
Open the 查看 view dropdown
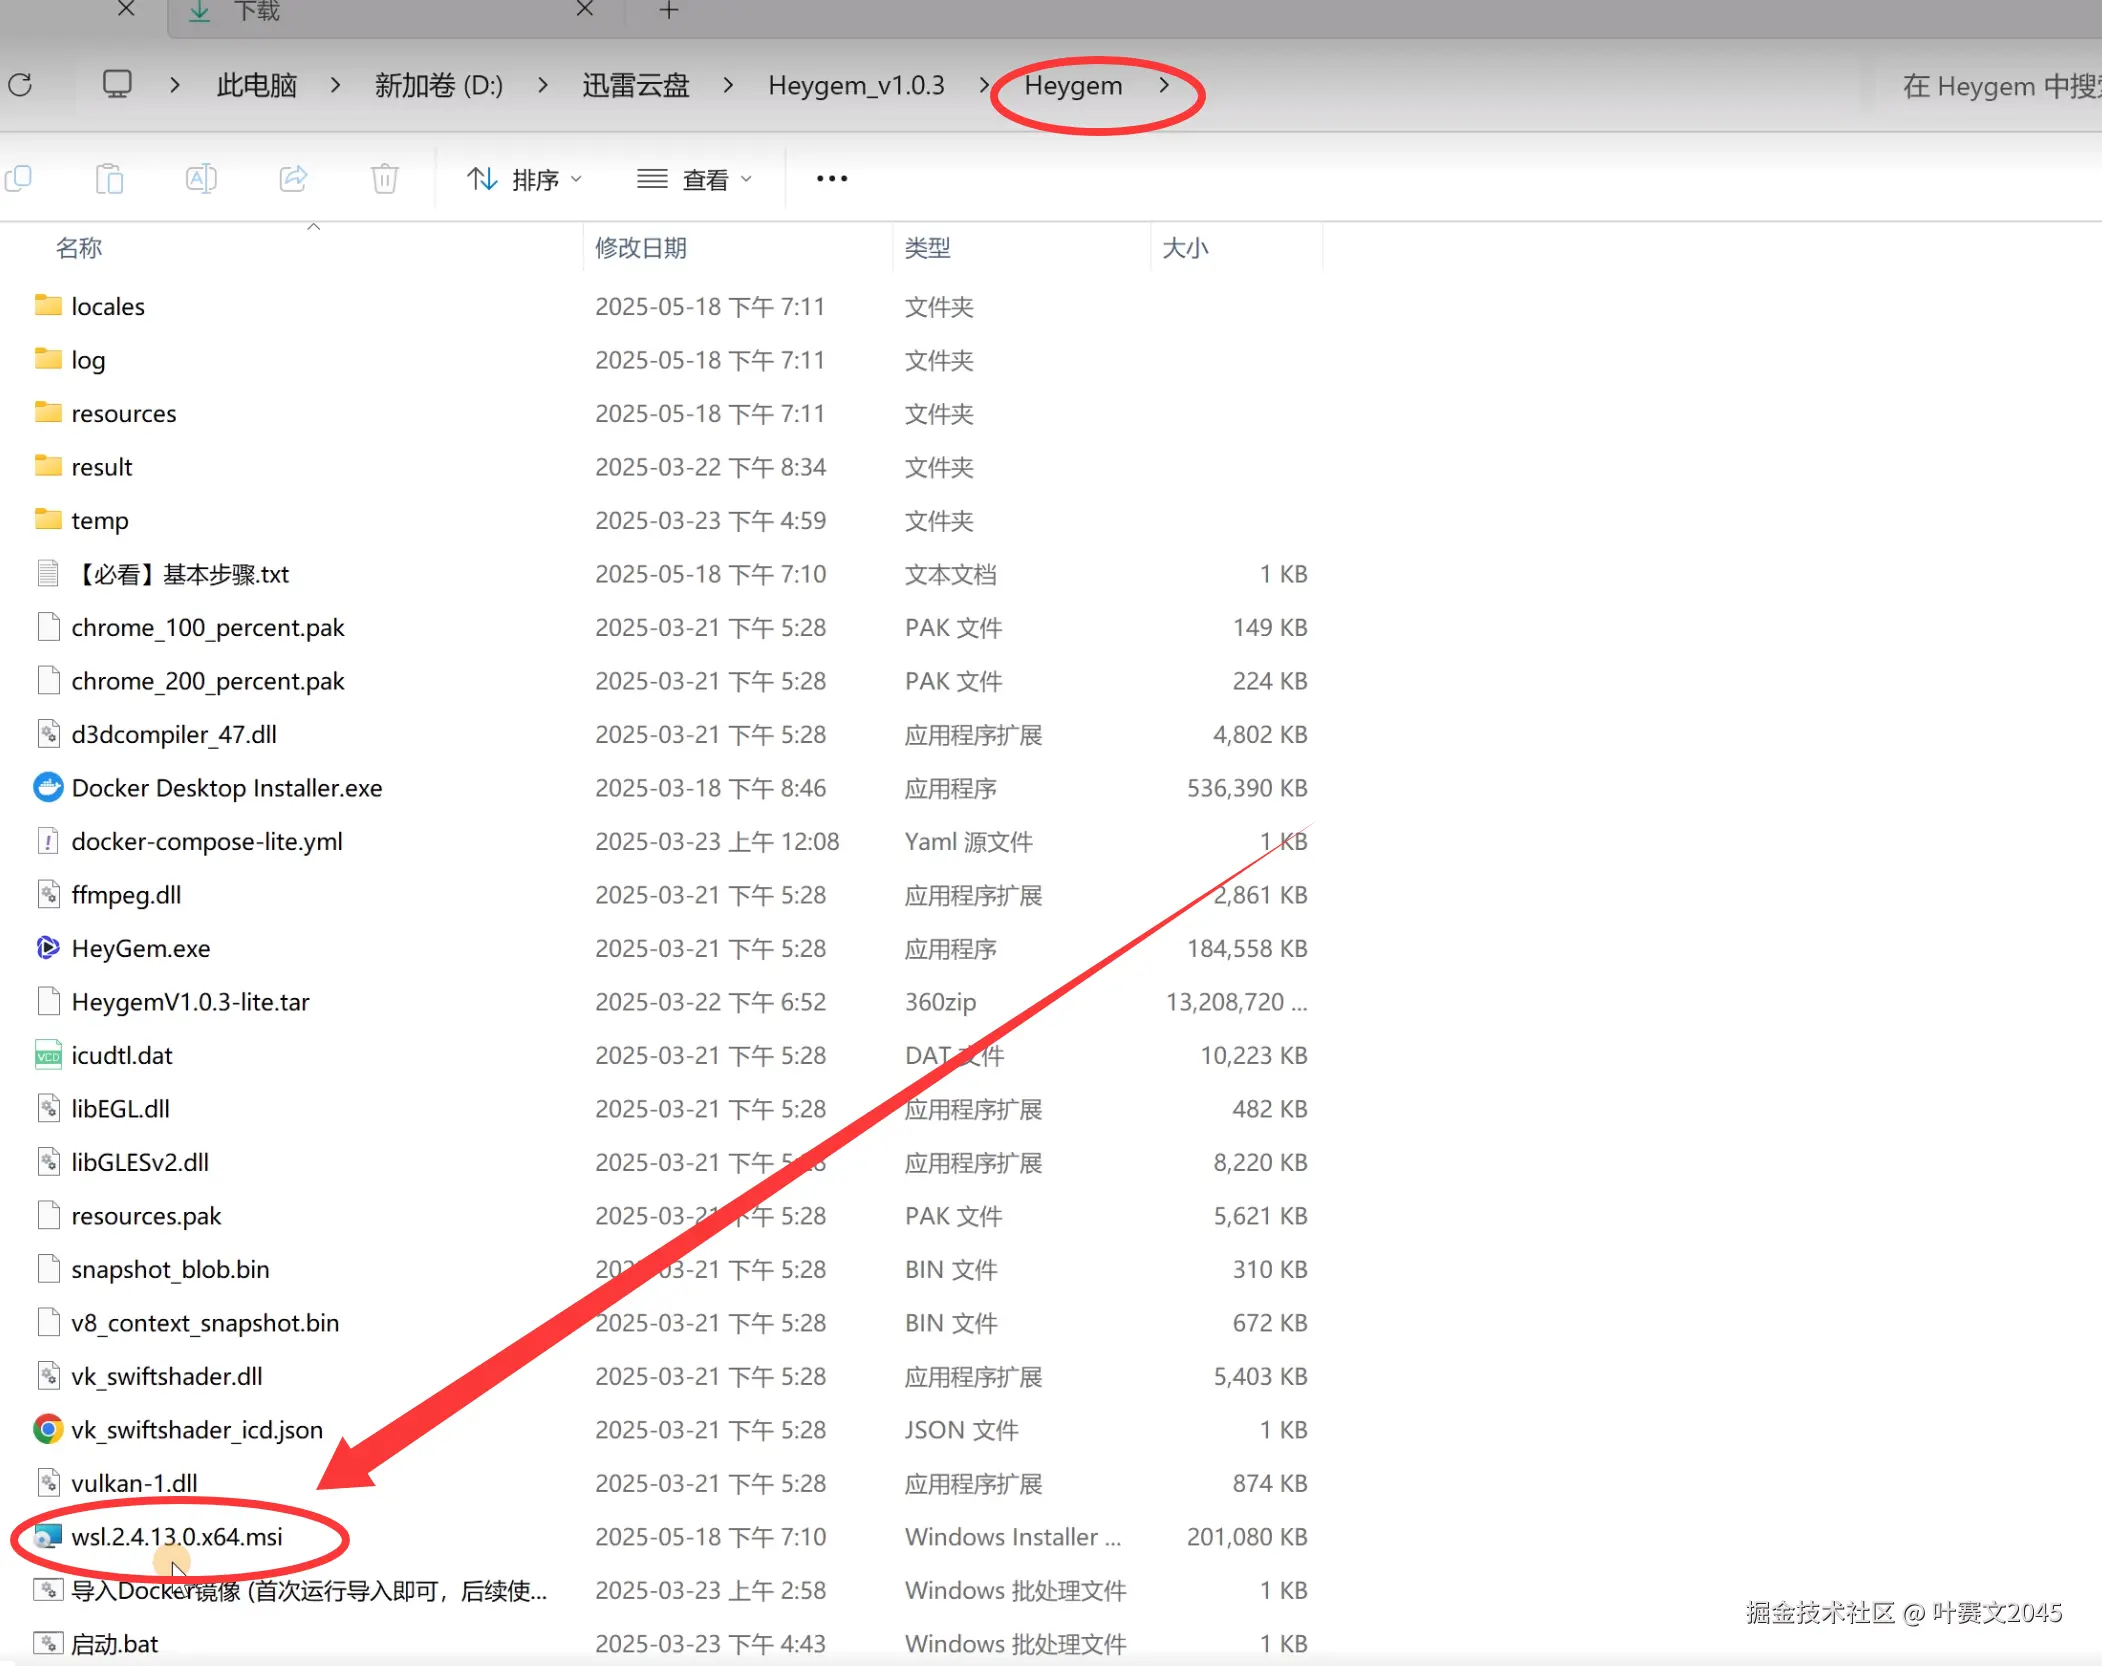[695, 179]
